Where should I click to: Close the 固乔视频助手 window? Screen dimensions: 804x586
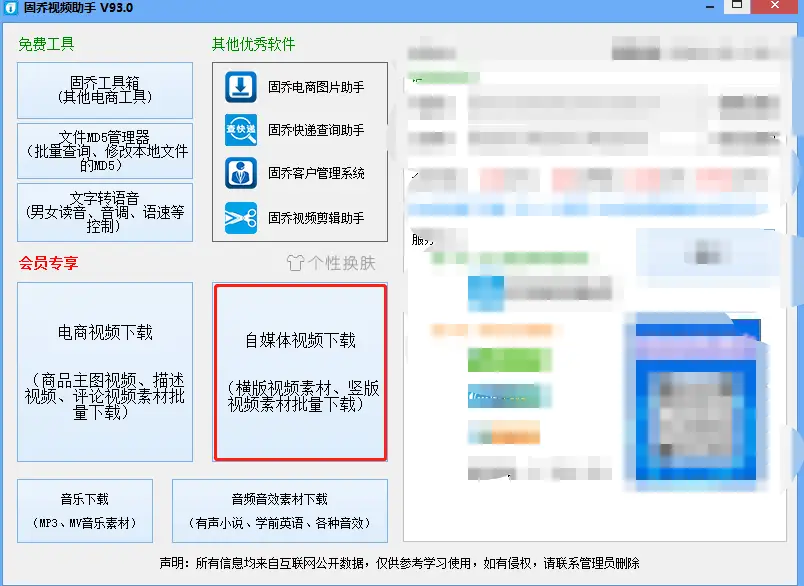pyautogui.click(x=775, y=6)
